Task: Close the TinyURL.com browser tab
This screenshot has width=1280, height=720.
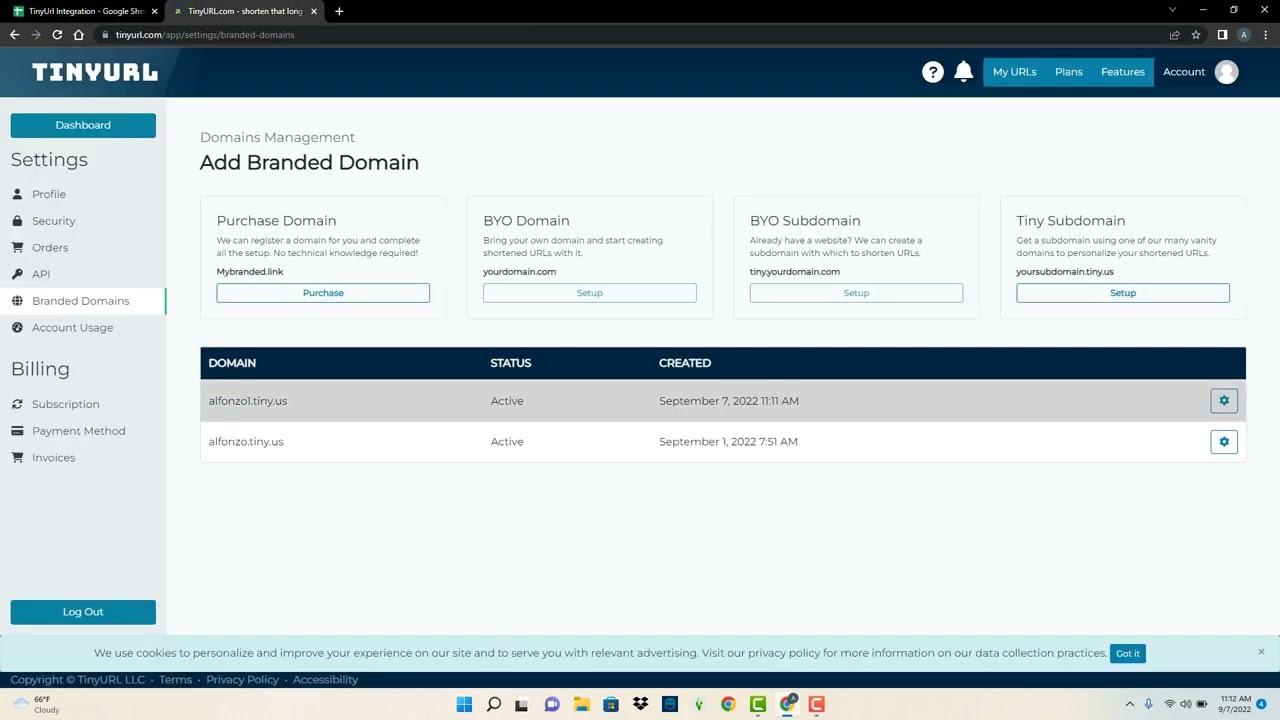Action: tap(314, 11)
